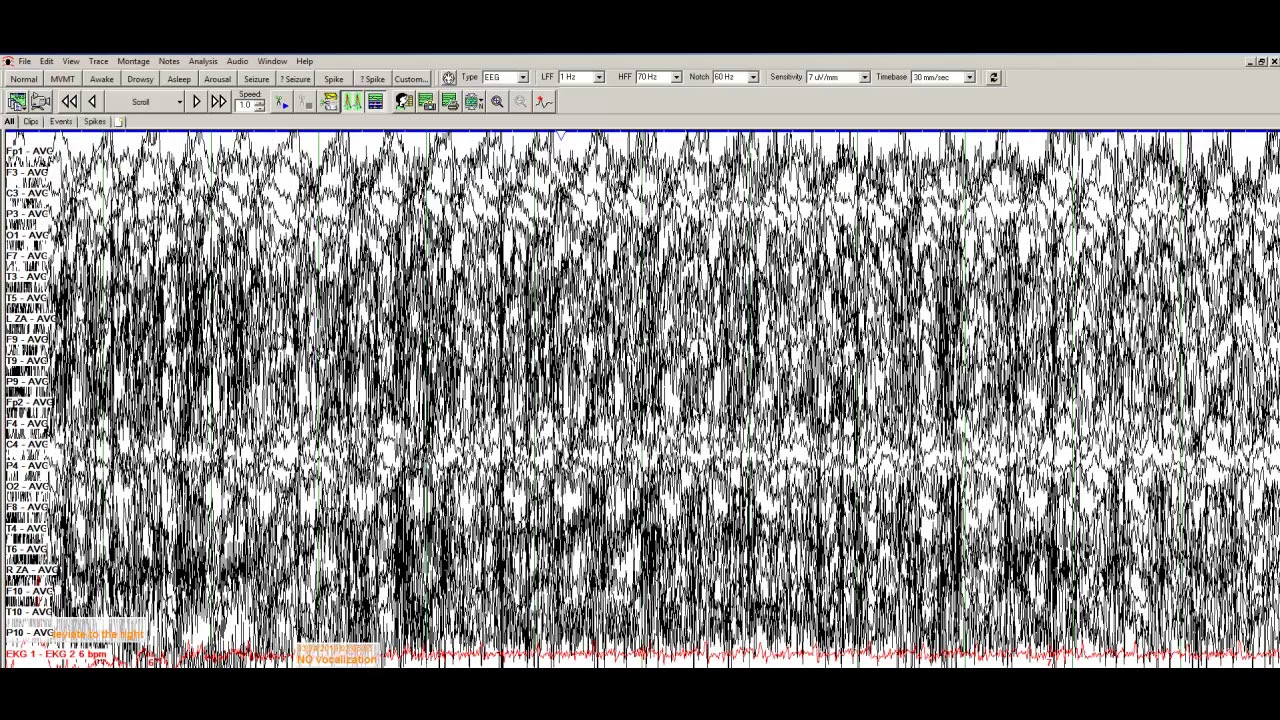Screen dimensions: 1280x720
Task: Open the Notes menu
Action: pos(169,61)
